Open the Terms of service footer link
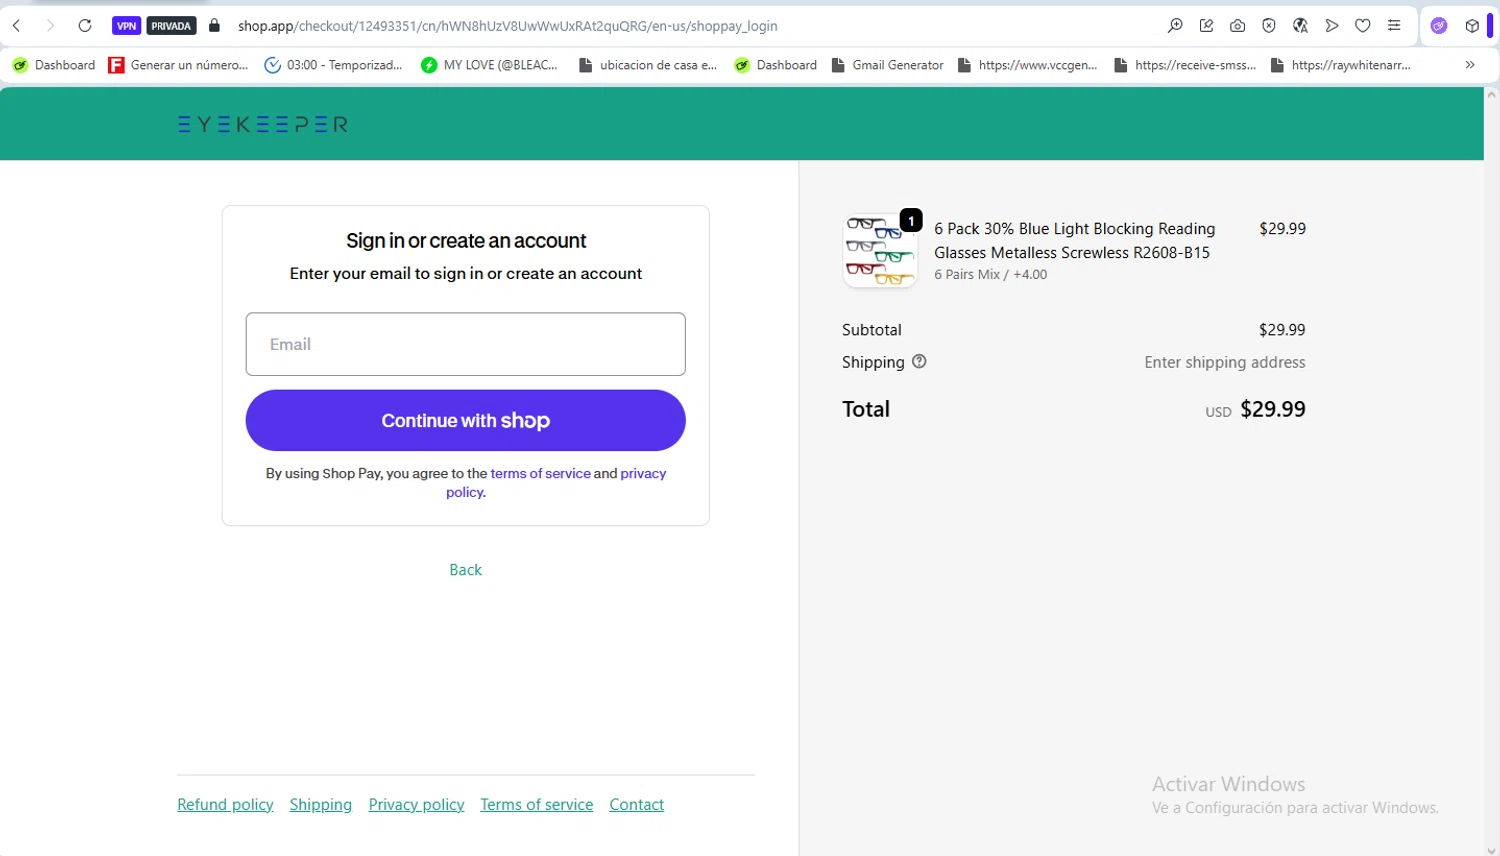This screenshot has width=1500, height=856. (537, 805)
